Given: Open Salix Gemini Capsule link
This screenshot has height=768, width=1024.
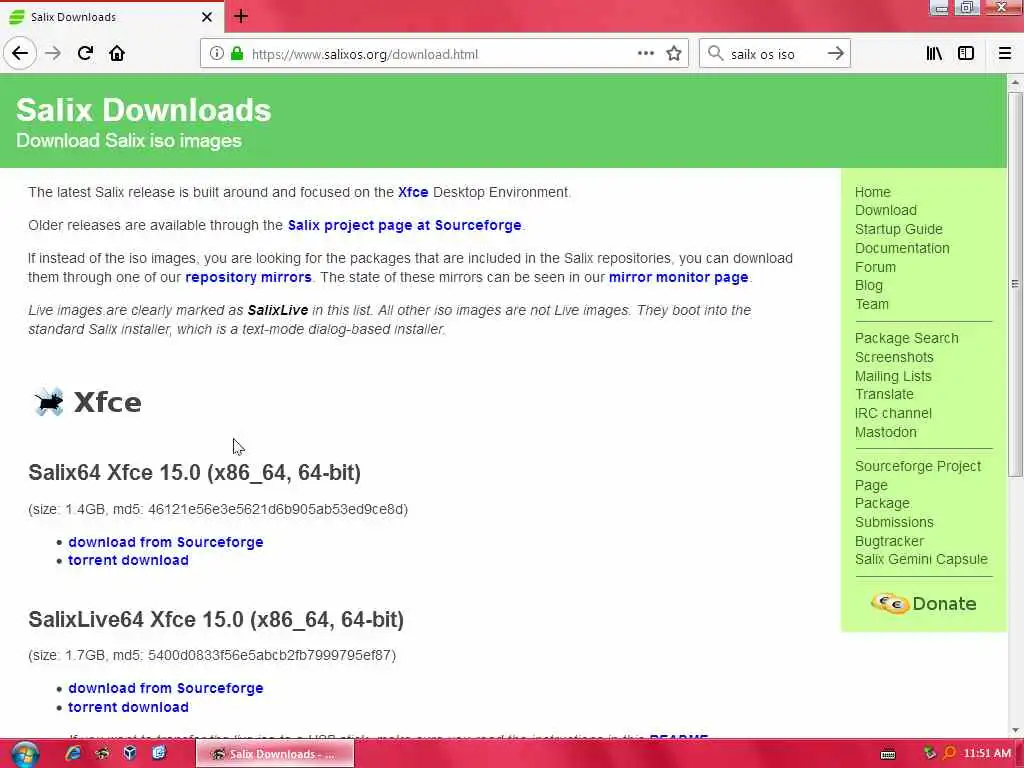Looking at the screenshot, I should point(921,560).
